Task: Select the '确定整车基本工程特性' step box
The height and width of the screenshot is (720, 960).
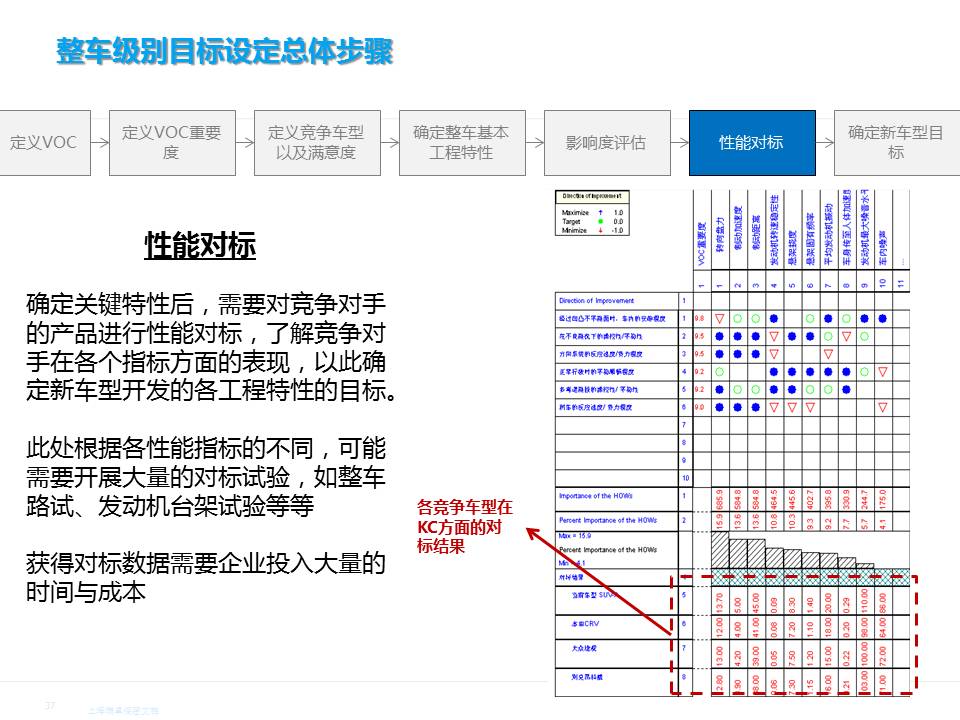Action: tap(462, 143)
